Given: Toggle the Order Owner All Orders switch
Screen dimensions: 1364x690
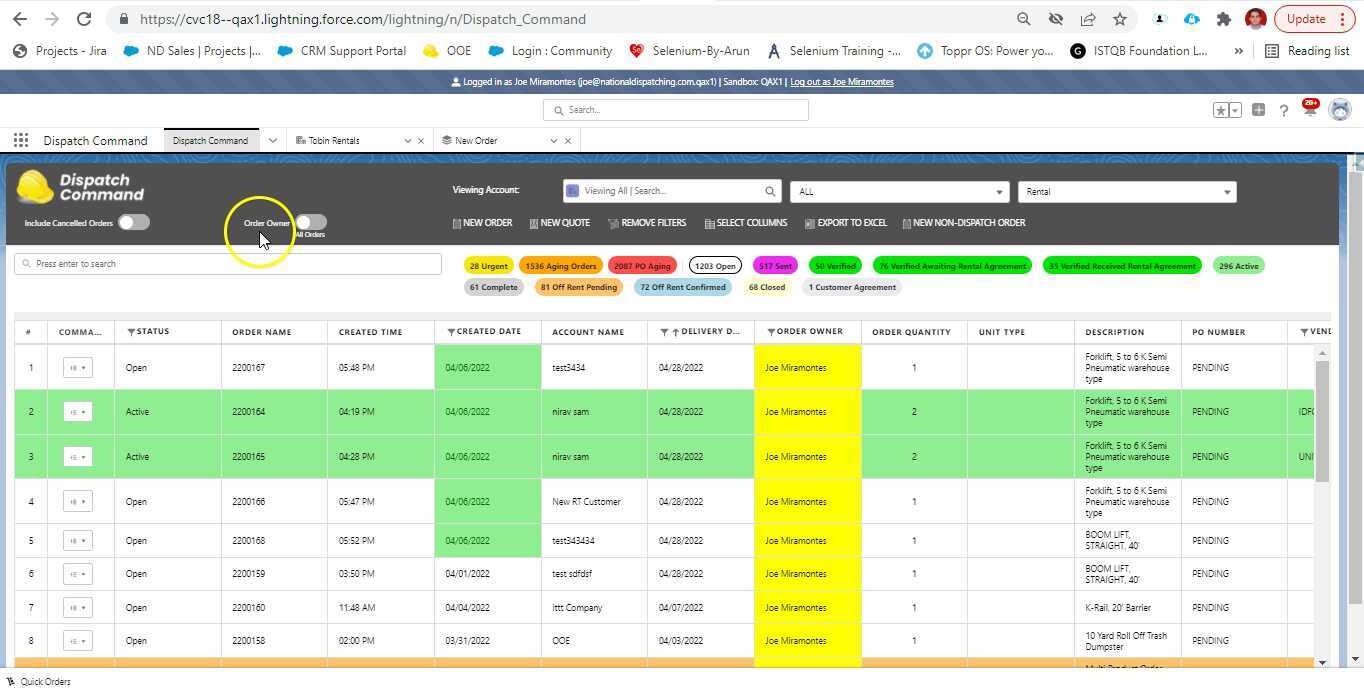Looking at the screenshot, I should click(310, 223).
